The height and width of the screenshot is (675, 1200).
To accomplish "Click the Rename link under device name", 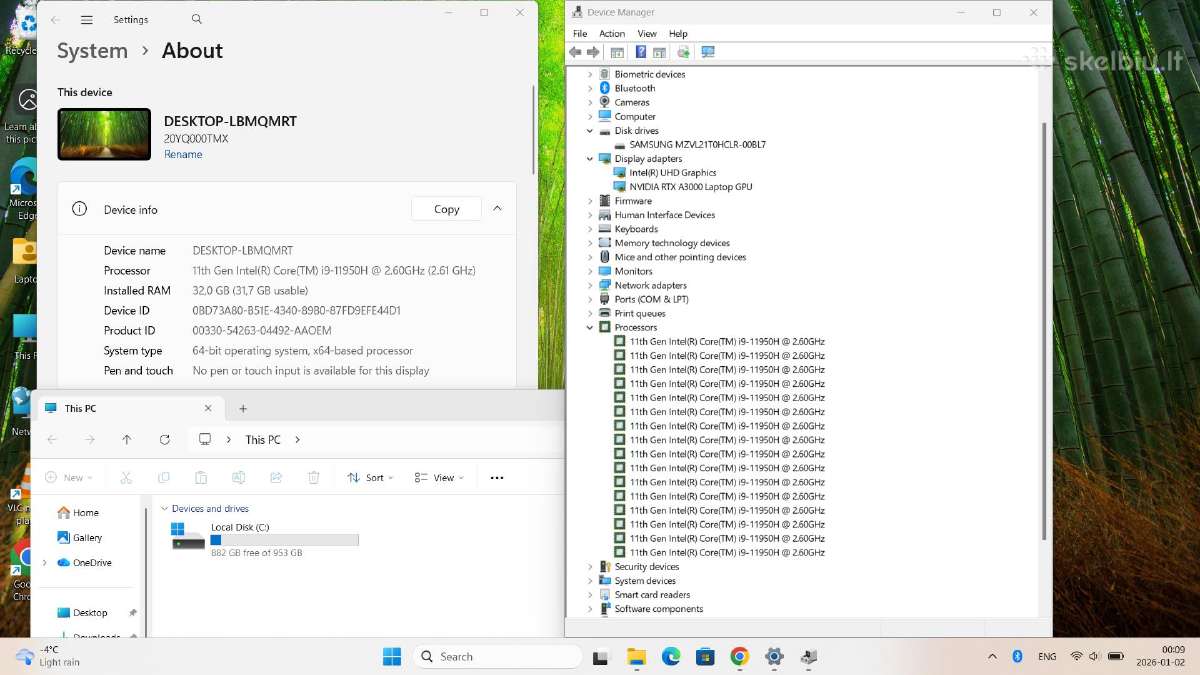I will coord(183,154).
